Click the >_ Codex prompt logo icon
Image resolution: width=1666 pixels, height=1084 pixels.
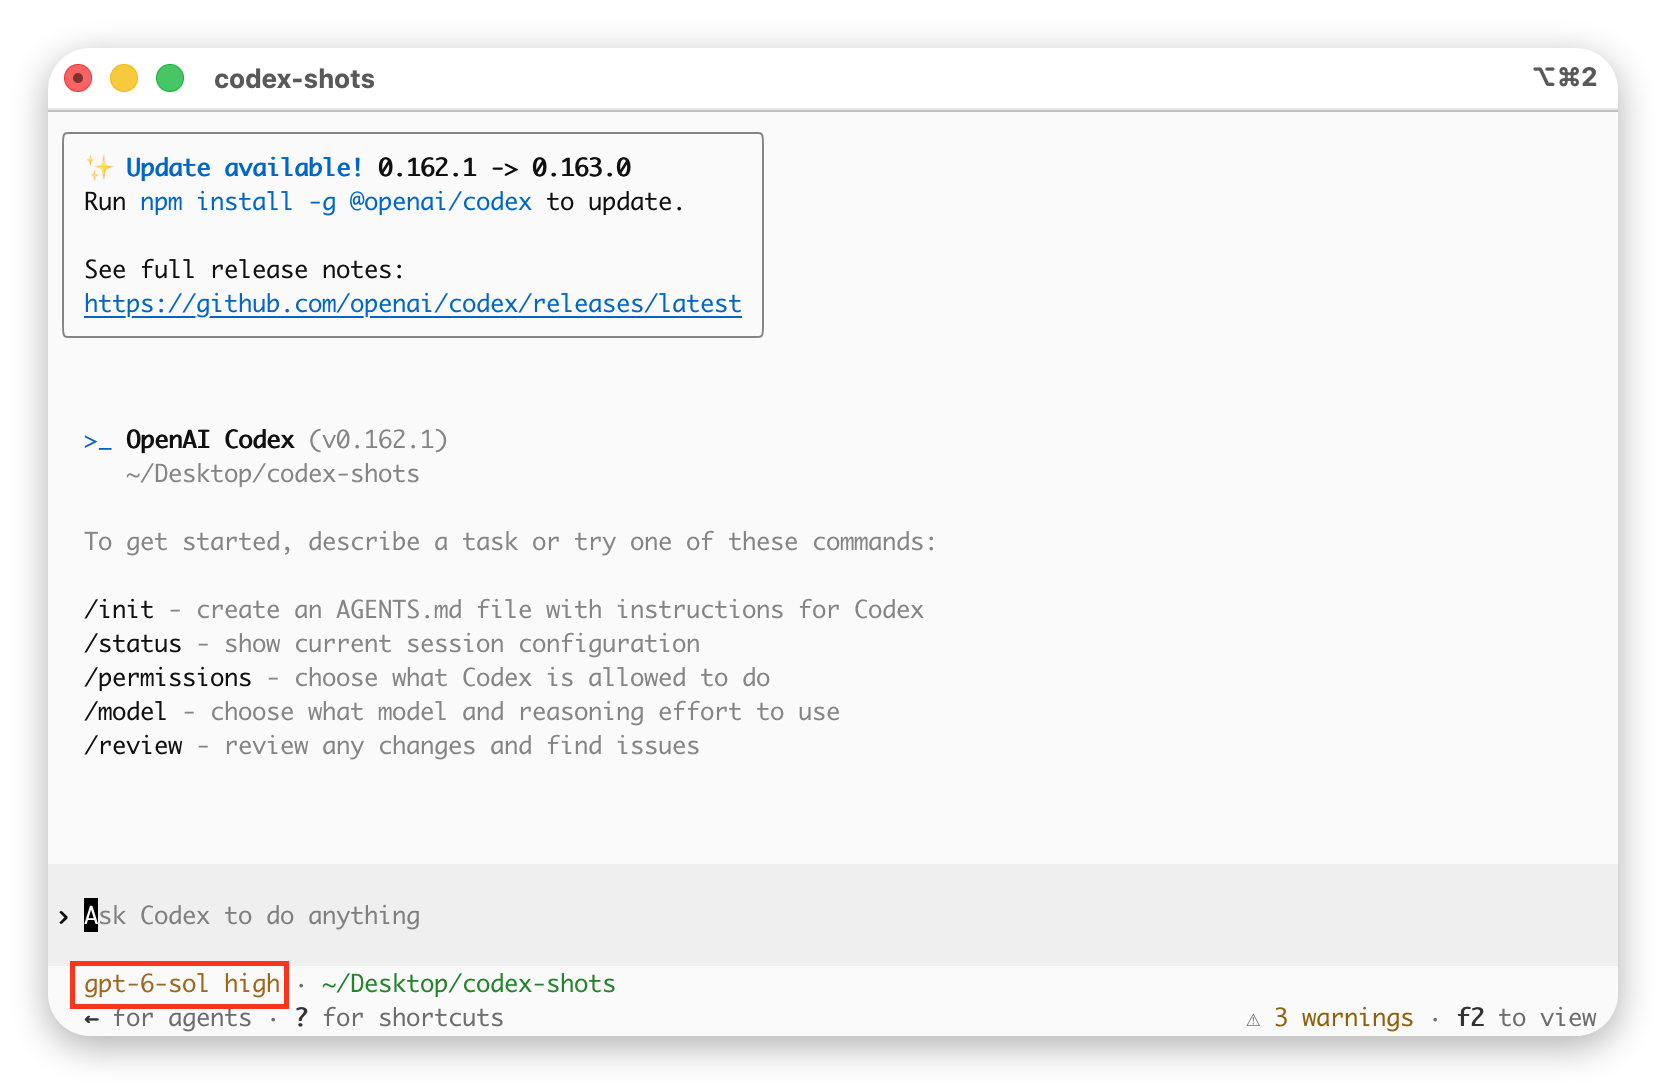(97, 441)
